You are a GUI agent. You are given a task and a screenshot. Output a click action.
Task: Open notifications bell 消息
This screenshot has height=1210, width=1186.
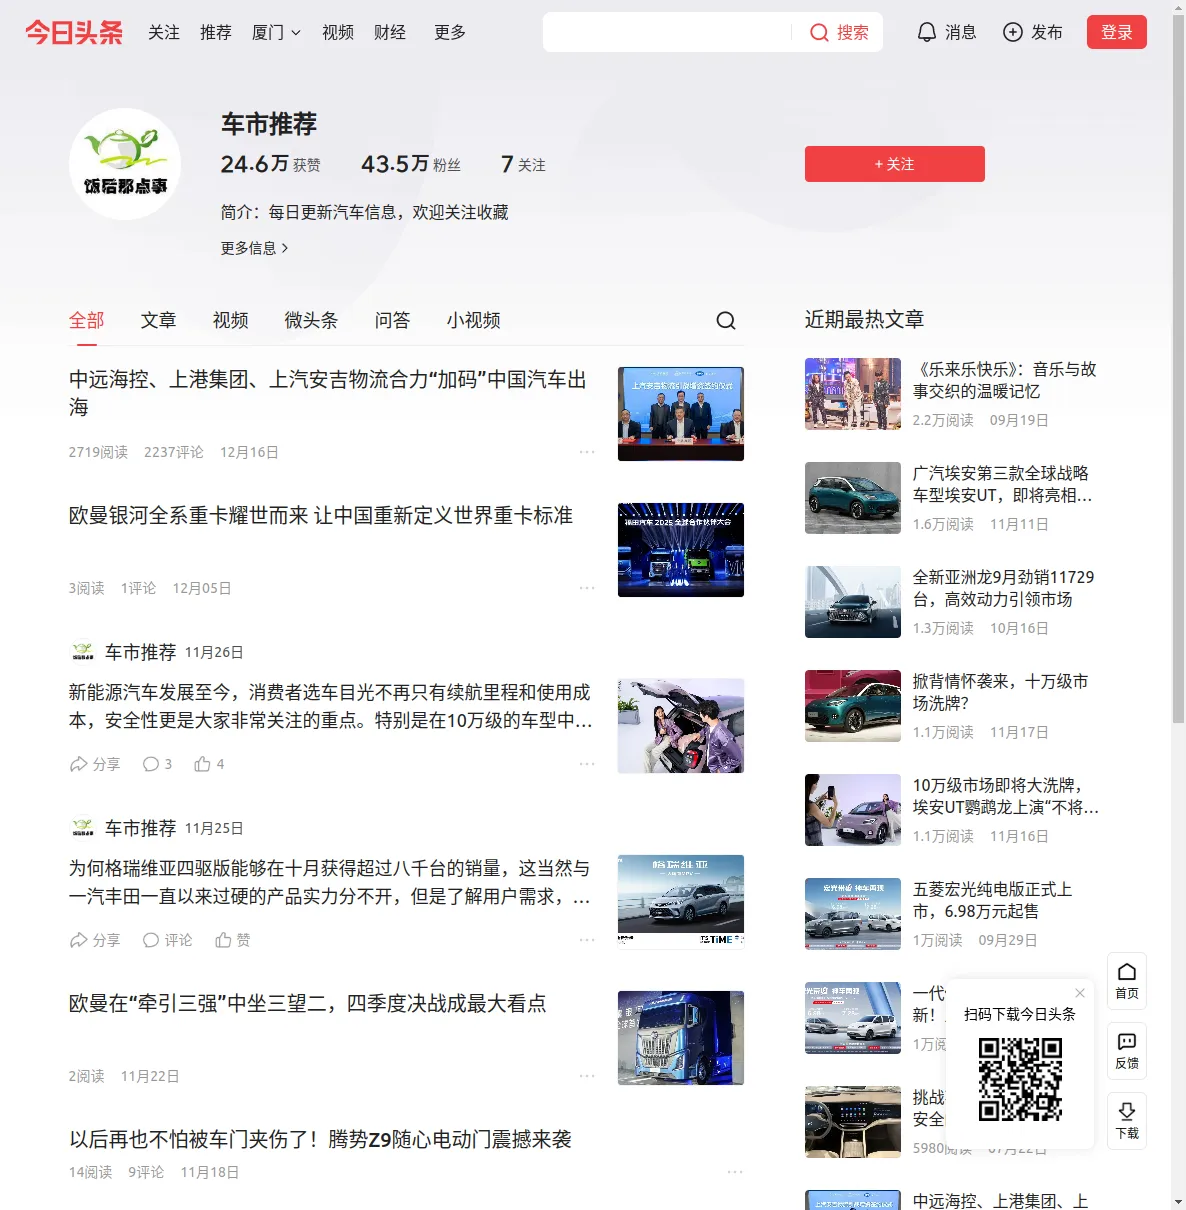coord(946,32)
